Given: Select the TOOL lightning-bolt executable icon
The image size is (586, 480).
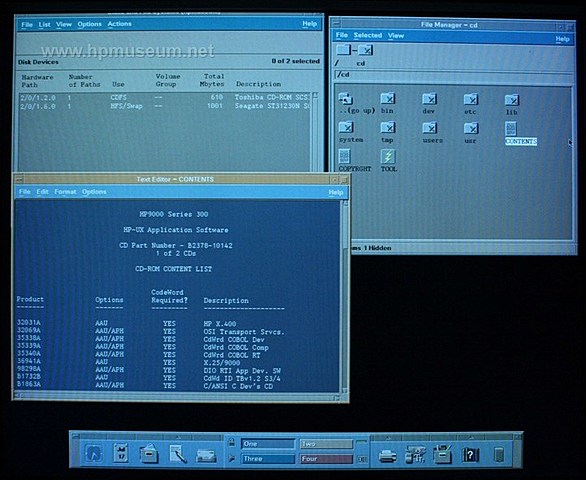Looking at the screenshot, I should click(x=388, y=156).
